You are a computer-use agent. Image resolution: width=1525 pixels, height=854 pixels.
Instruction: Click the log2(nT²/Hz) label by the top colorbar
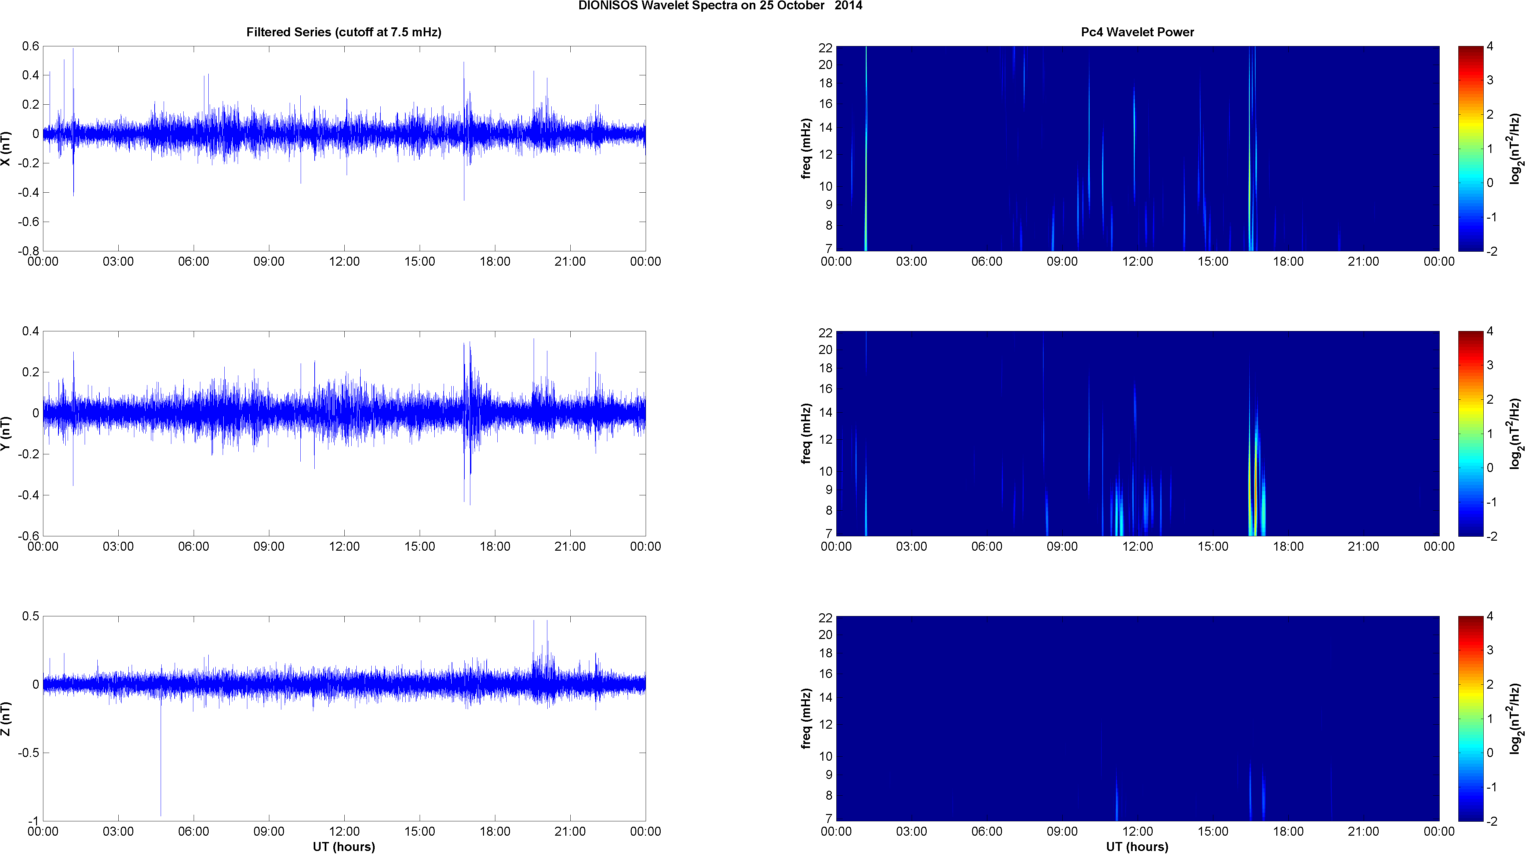tap(1516, 148)
